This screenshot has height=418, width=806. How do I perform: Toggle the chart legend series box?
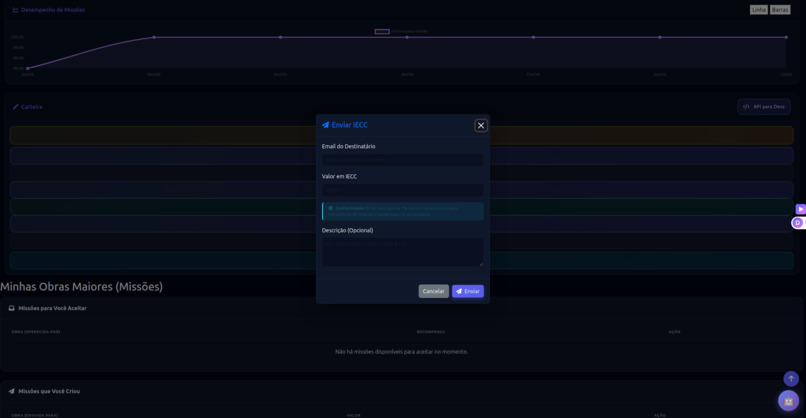382,31
